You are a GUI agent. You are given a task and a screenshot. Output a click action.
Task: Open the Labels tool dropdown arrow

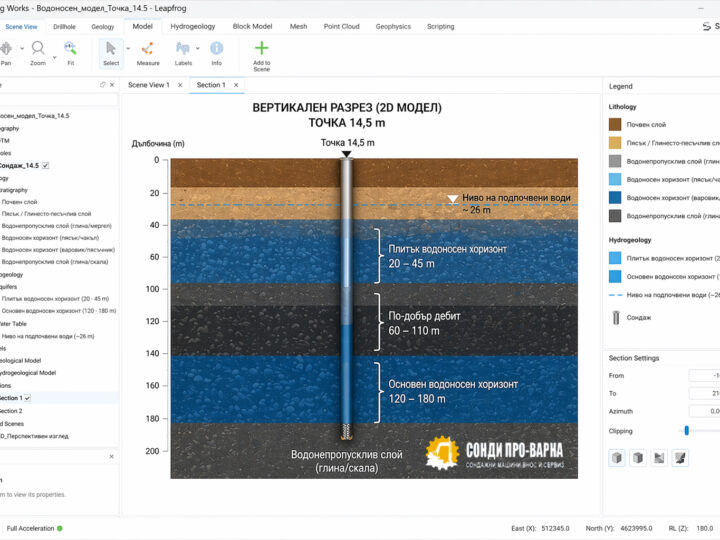[x=198, y=48]
